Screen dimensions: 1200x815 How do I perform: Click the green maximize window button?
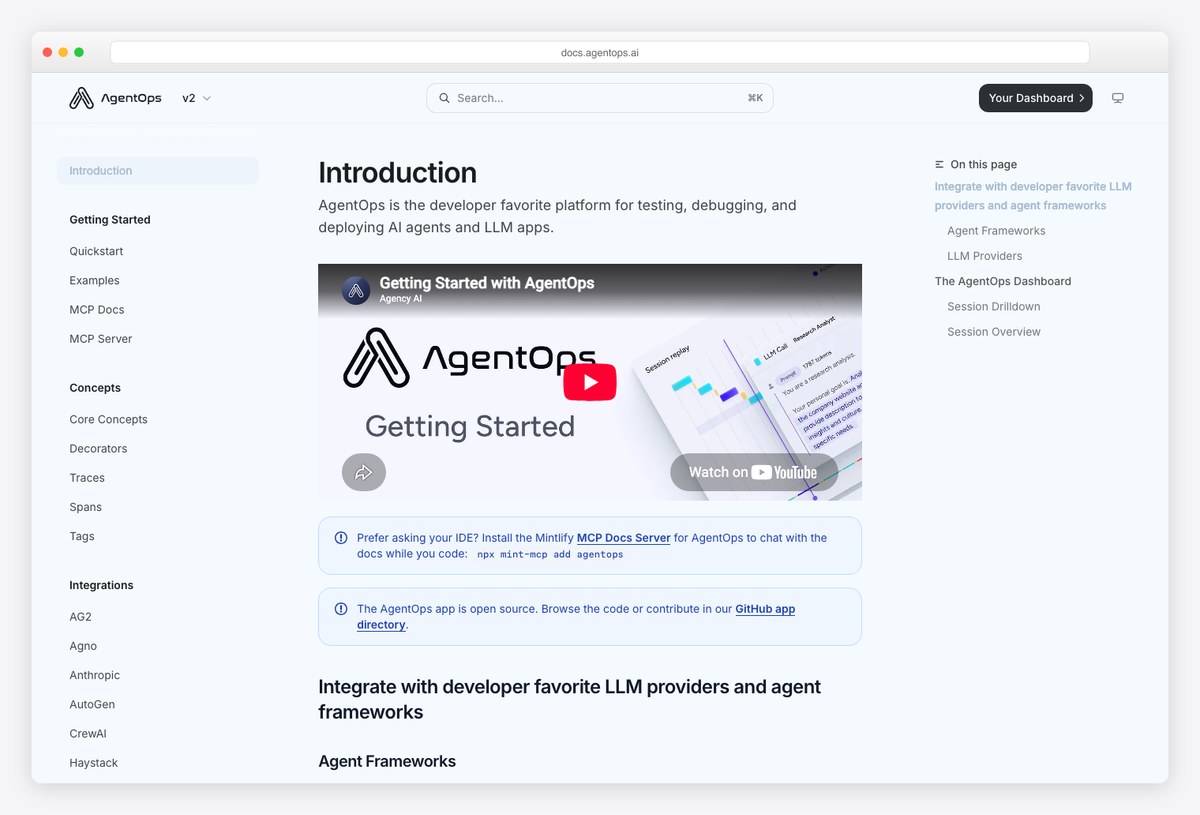(x=79, y=52)
